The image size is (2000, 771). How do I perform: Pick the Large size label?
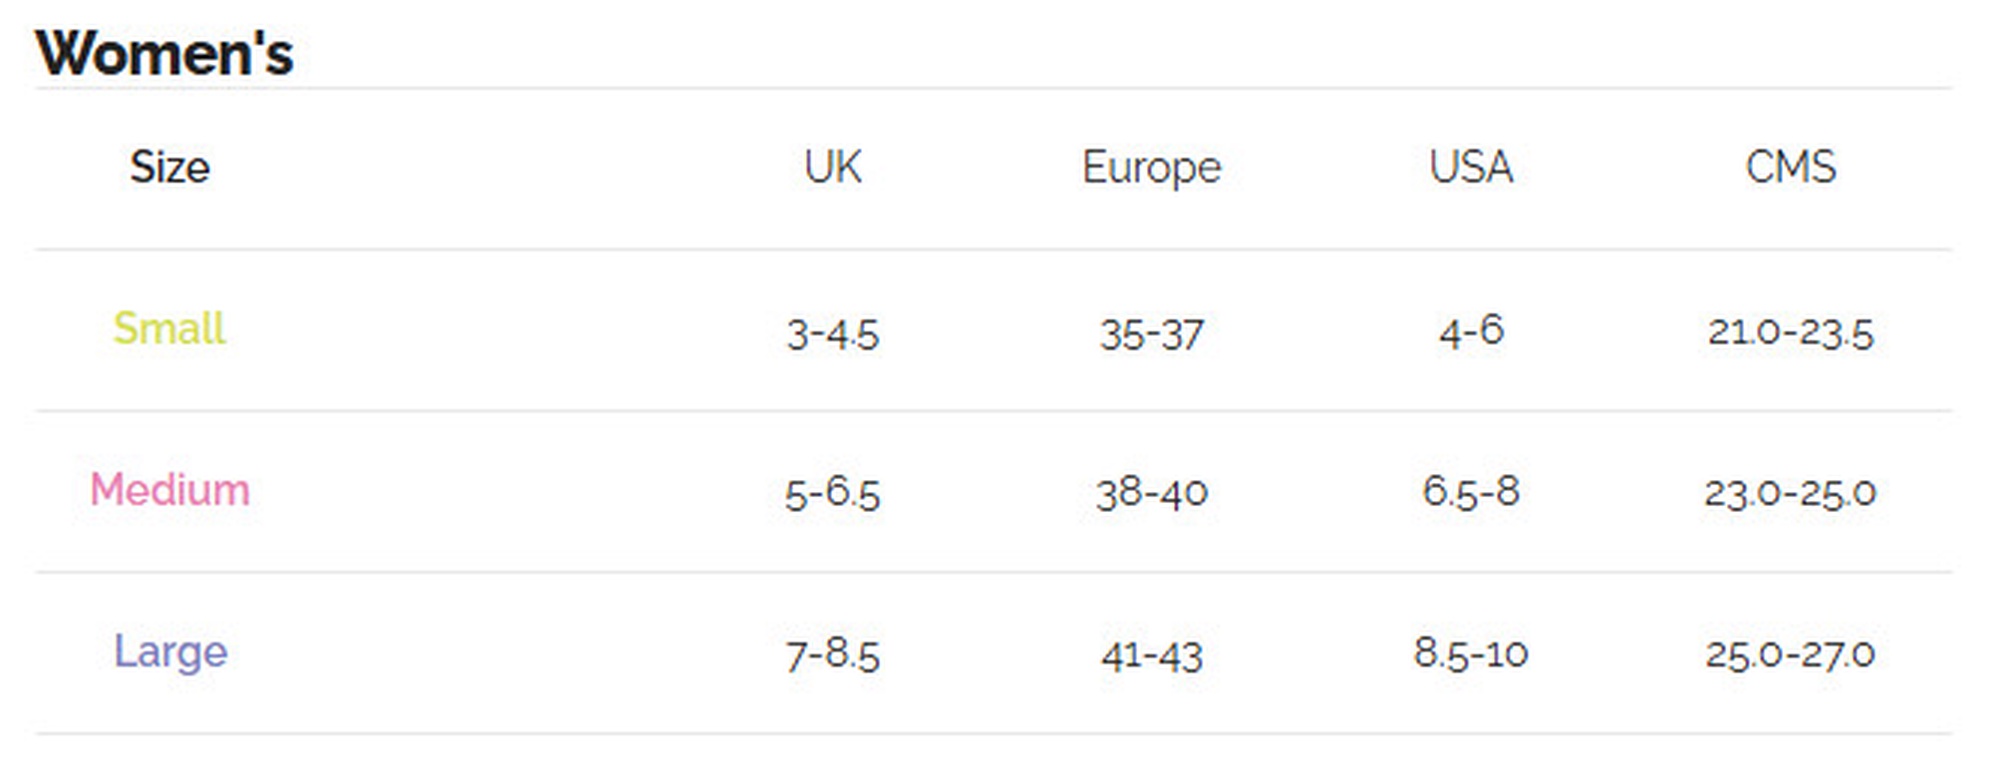pyautogui.click(x=170, y=652)
